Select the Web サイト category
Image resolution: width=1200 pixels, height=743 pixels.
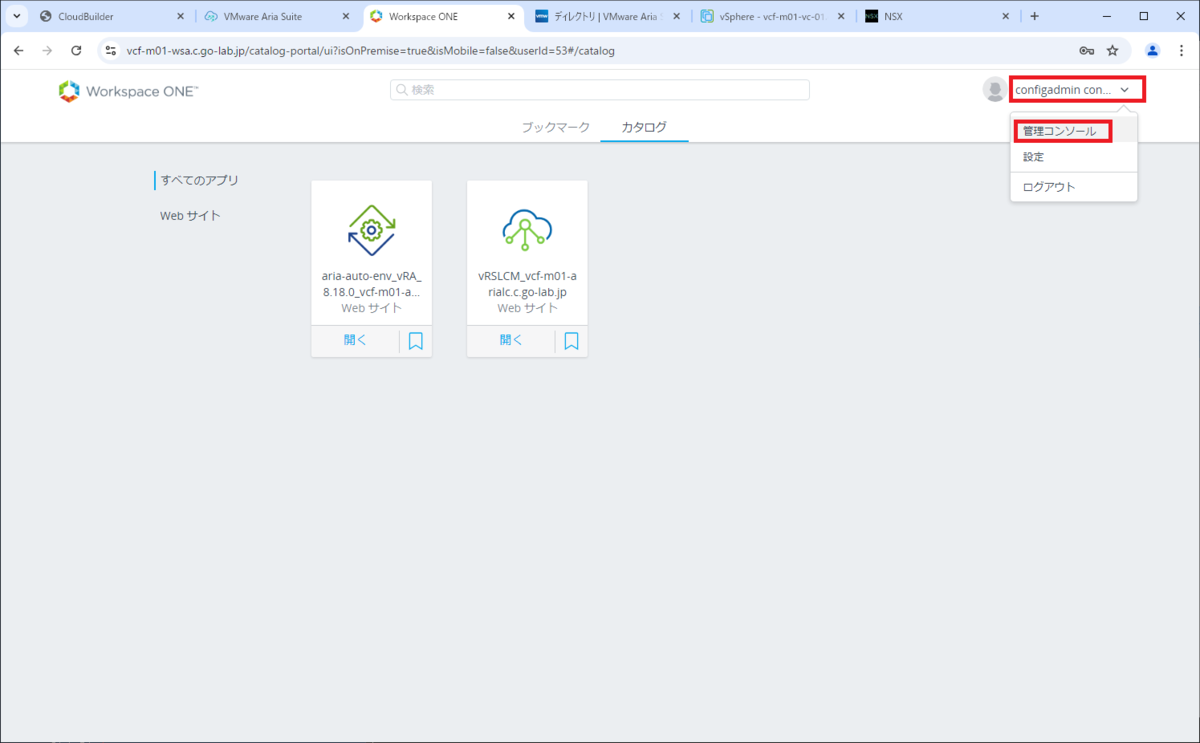pos(190,216)
